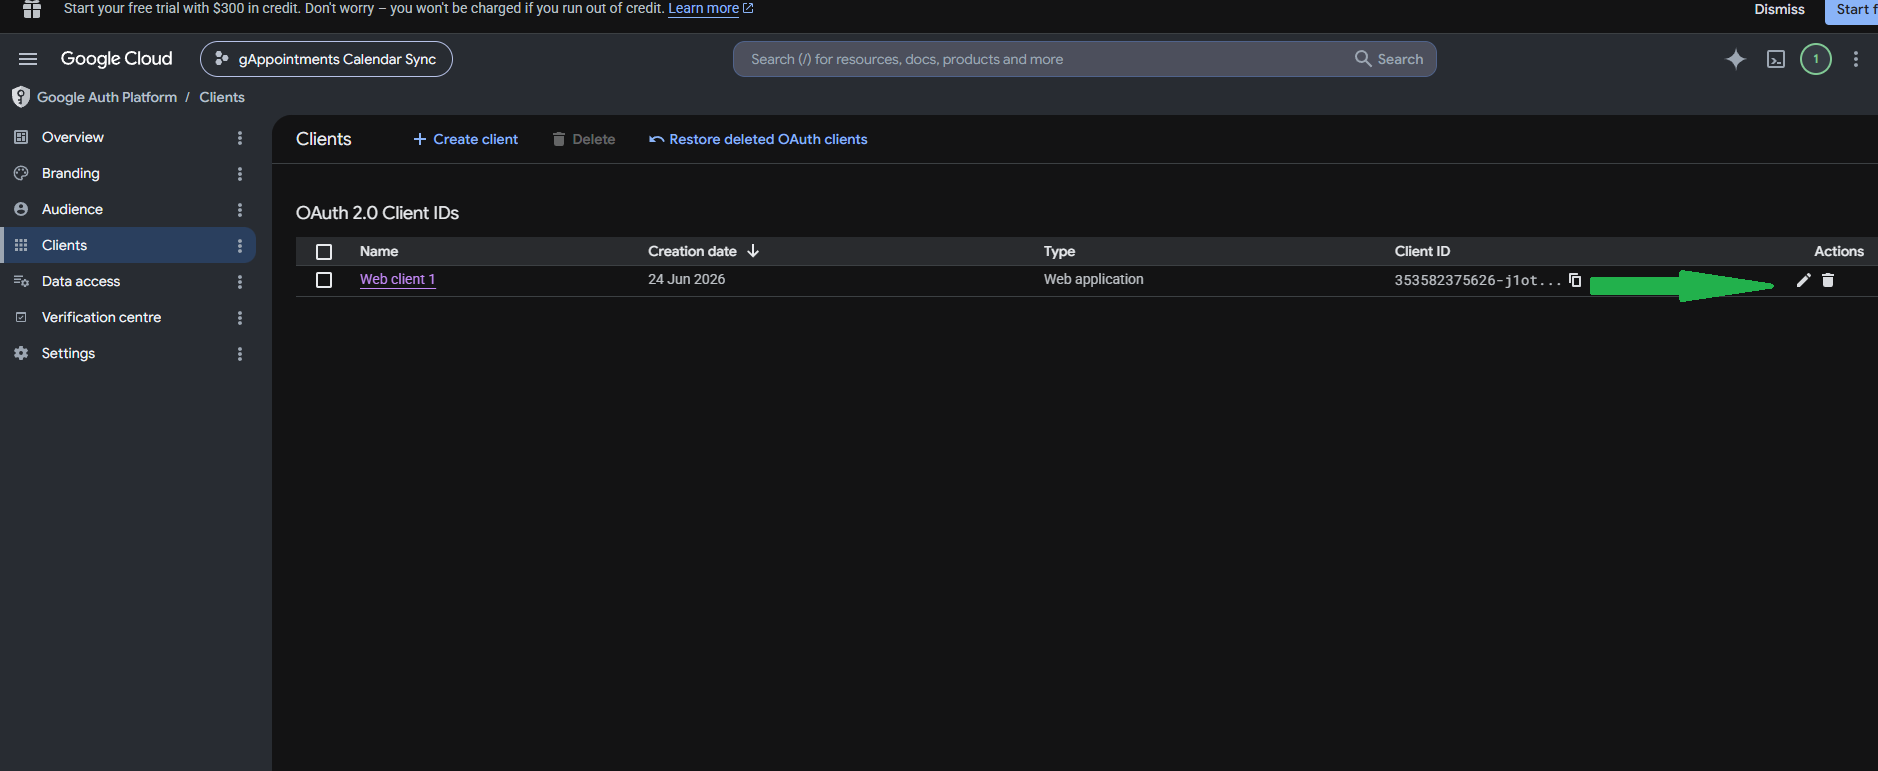Delete Web client 1 with trash icon
This screenshot has height=771, width=1878.
(1828, 280)
